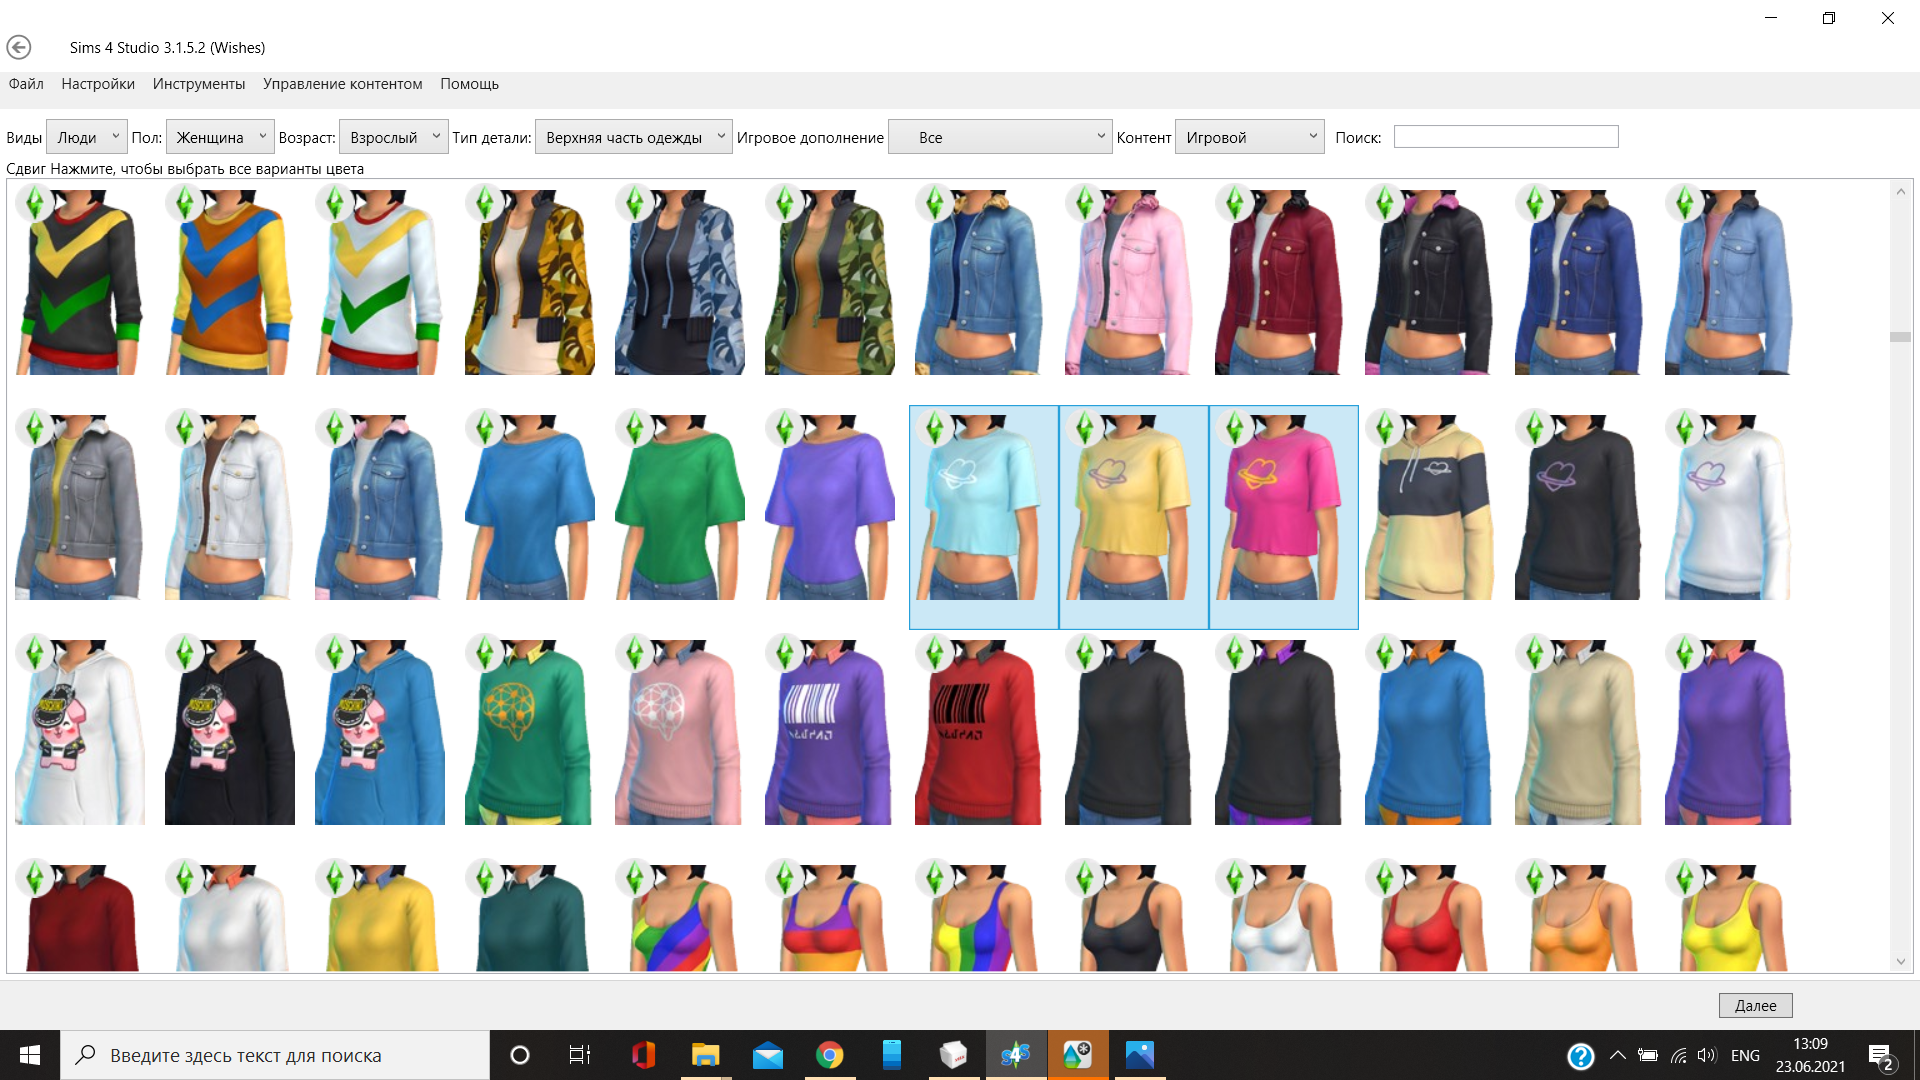Click the scroll down arrow of list

coord(1900,962)
